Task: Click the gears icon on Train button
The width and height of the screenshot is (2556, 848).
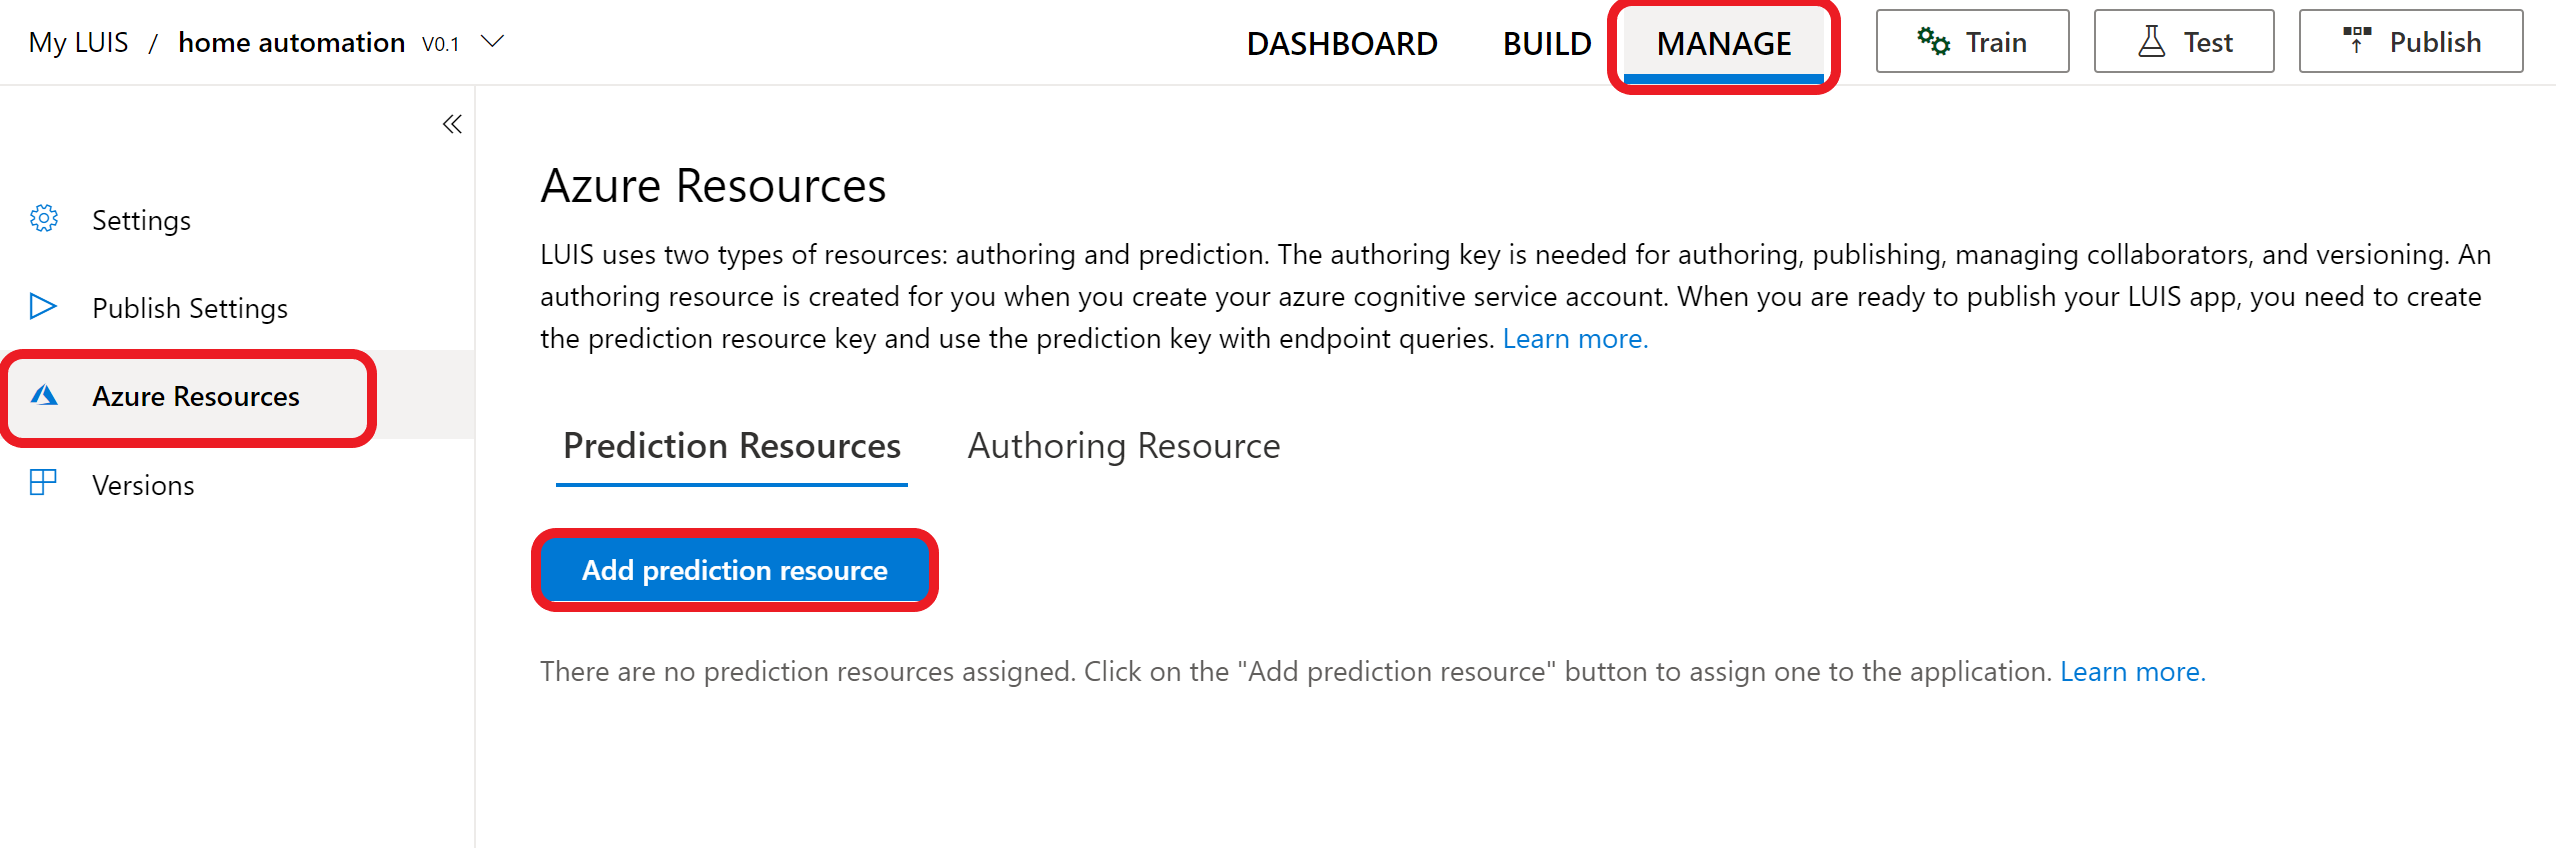Action: coord(1933,41)
